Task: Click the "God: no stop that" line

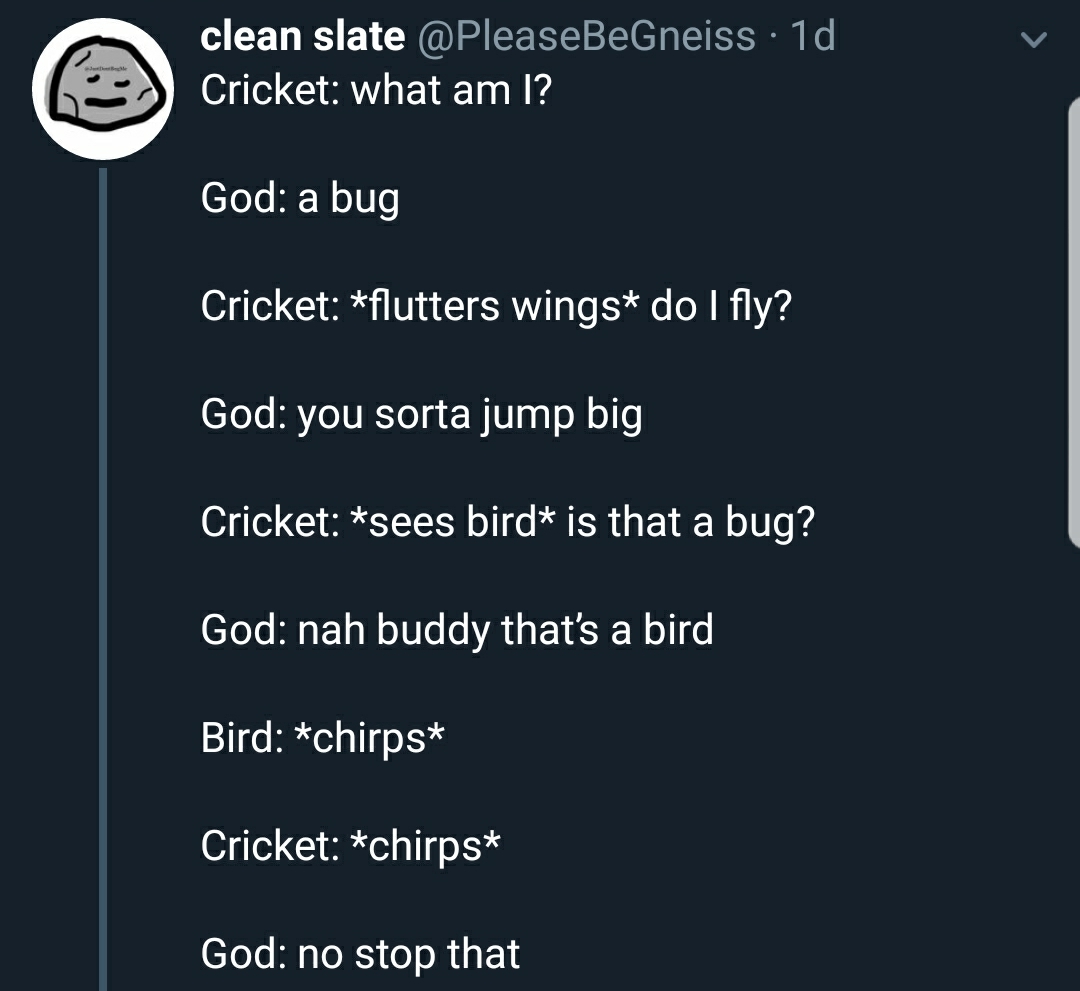Action: tap(360, 954)
